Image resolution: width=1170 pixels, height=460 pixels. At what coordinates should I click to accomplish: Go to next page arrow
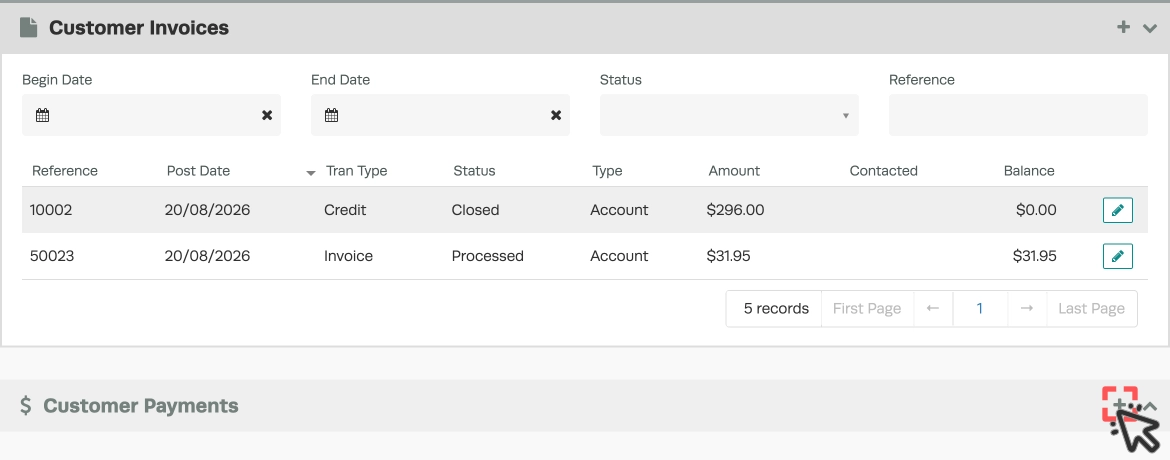pyautogui.click(x=1027, y=308)
